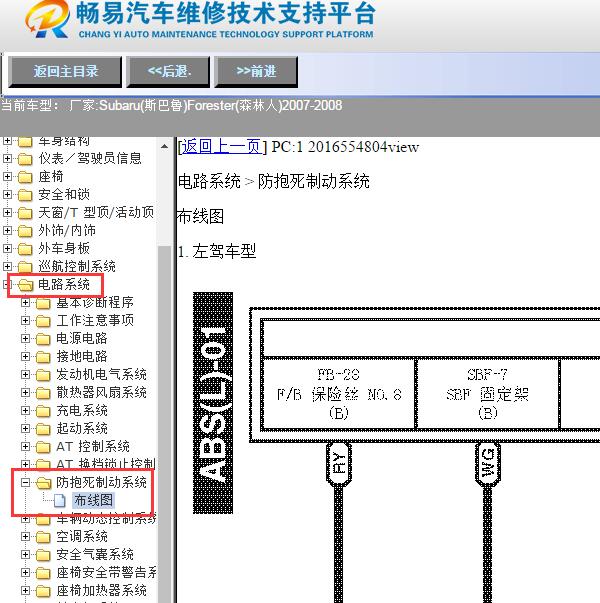Expand the 基本诊断程序 node
The width and height of the screenshot is (600, 603).
tap(25, 302)
